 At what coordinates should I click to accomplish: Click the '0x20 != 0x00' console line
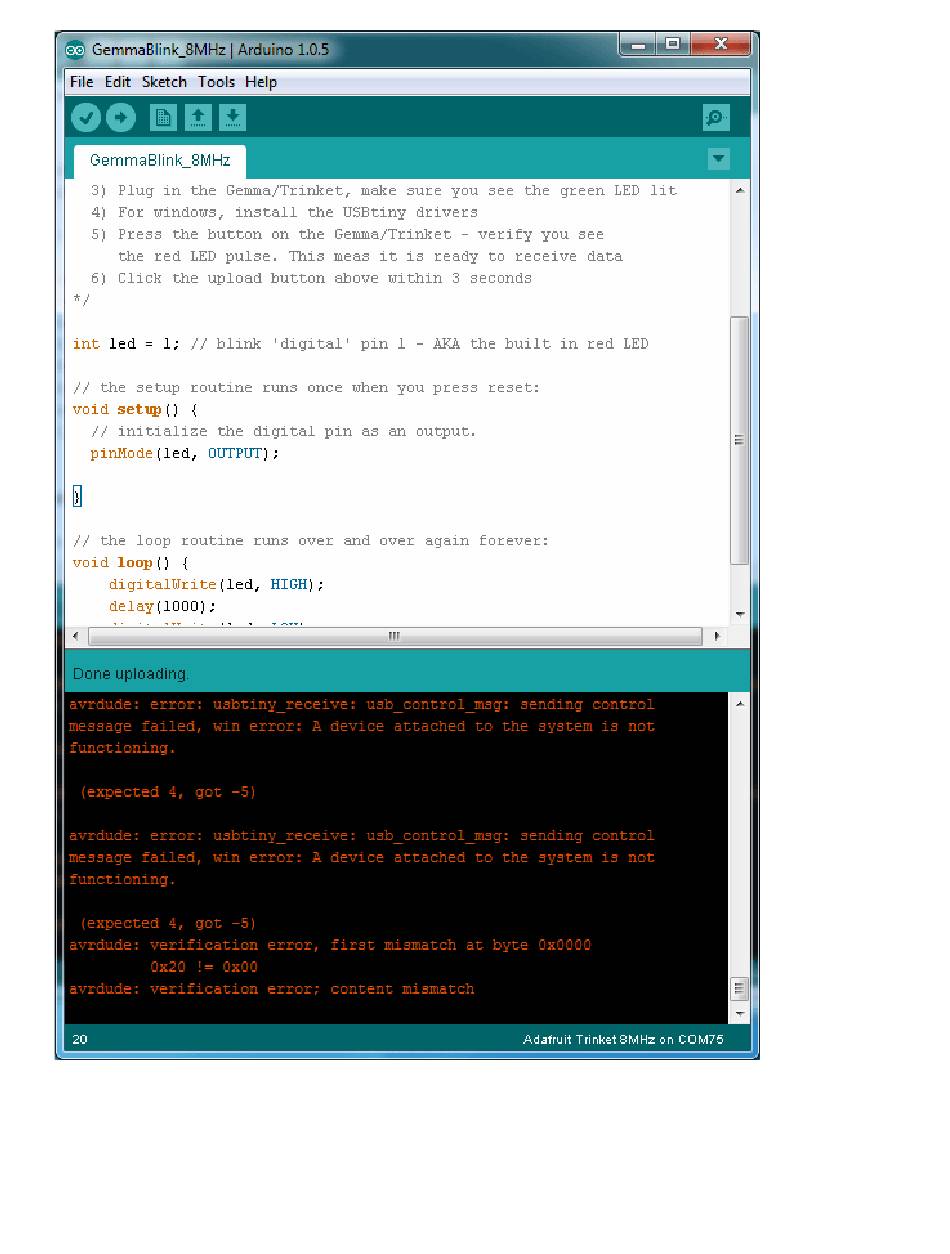204,967
